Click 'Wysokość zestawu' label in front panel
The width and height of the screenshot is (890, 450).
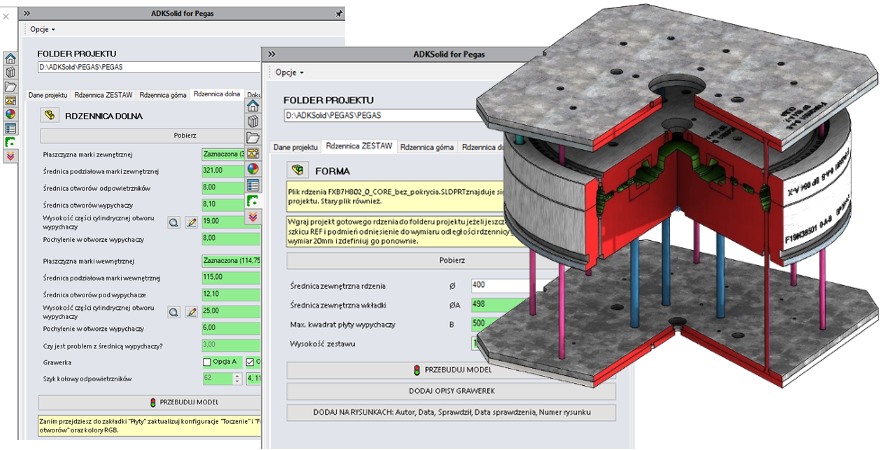pyautogui.click(x=322, y=344)
